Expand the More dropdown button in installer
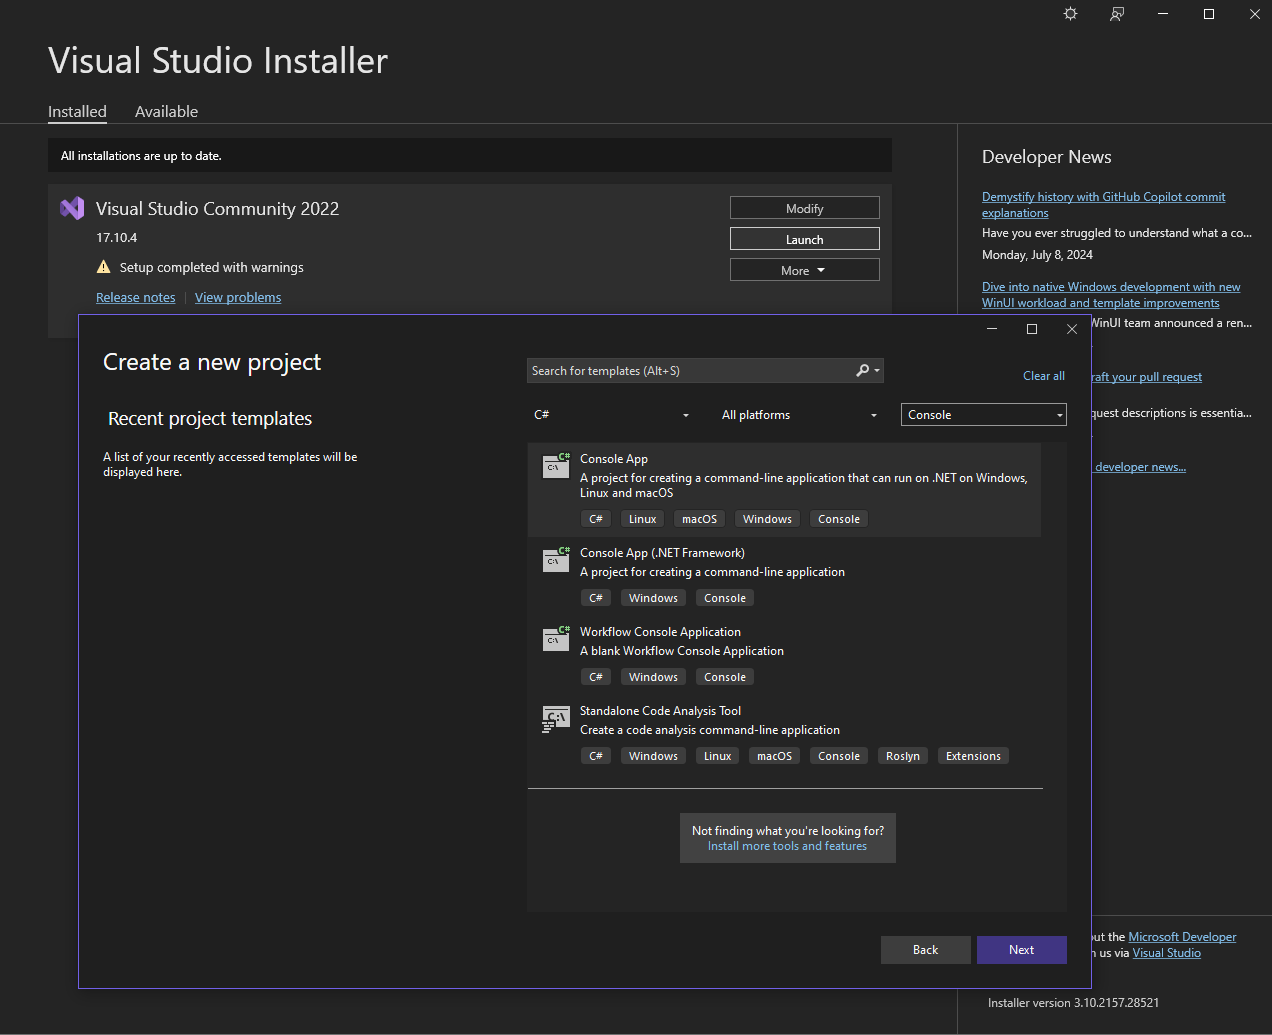The width and height of the screenshot is (1272, 1035). [x=805, y=270]
